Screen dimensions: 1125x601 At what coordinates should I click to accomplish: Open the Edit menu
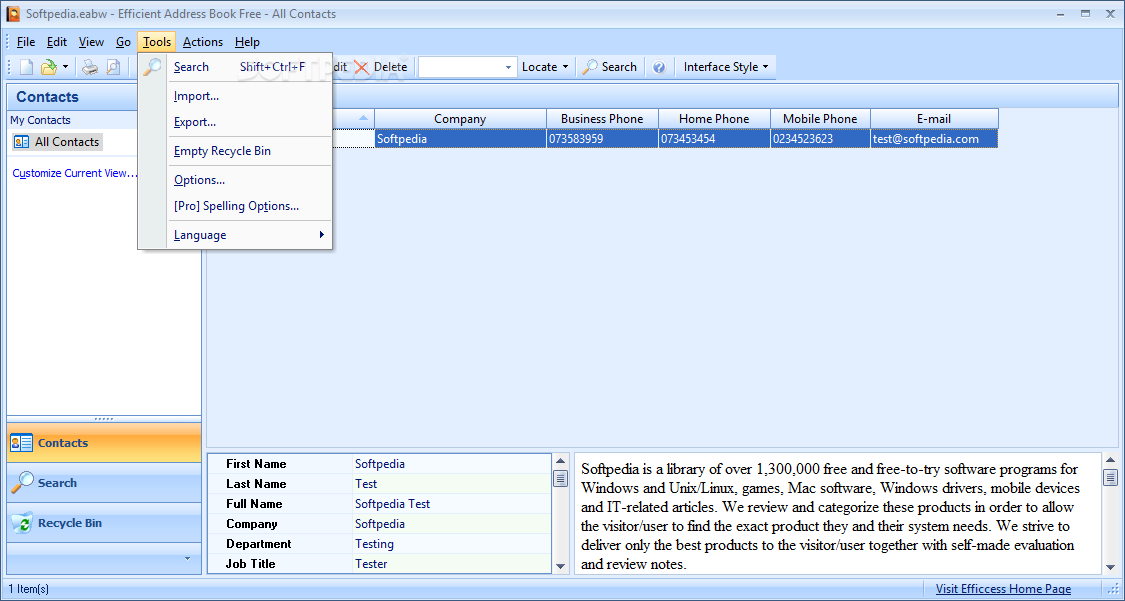57,42
